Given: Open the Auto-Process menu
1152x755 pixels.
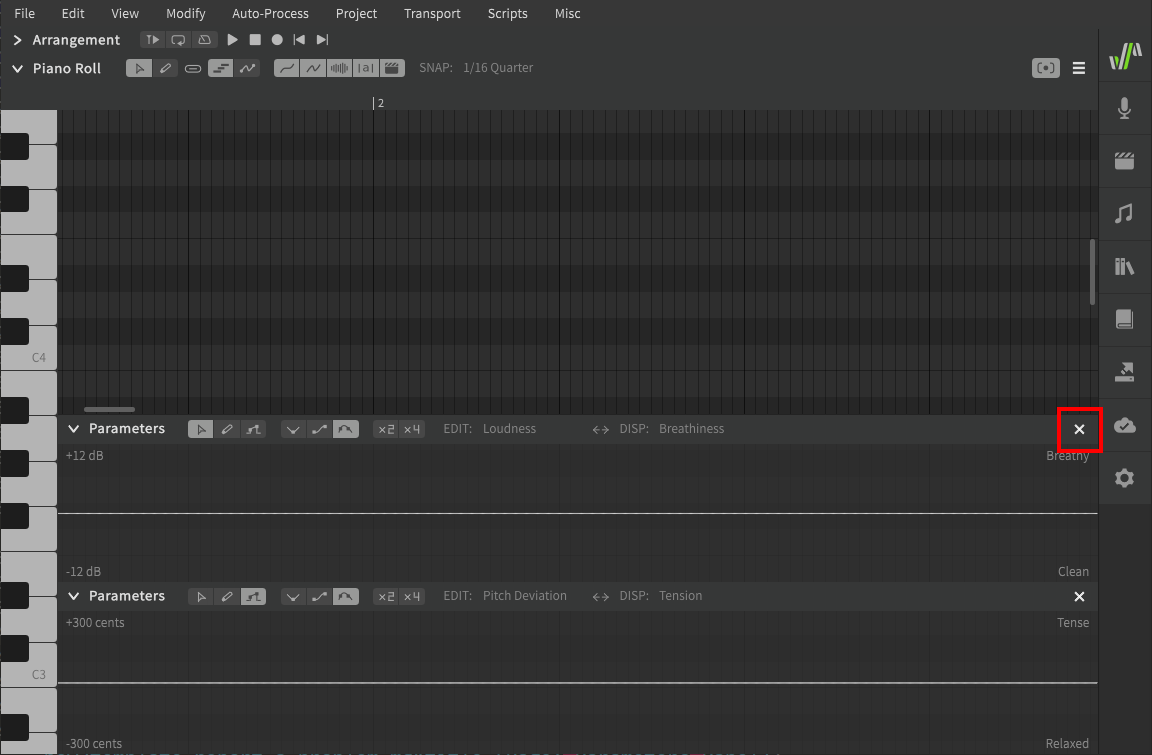Looking at the screenshot, I should point(270,13).
